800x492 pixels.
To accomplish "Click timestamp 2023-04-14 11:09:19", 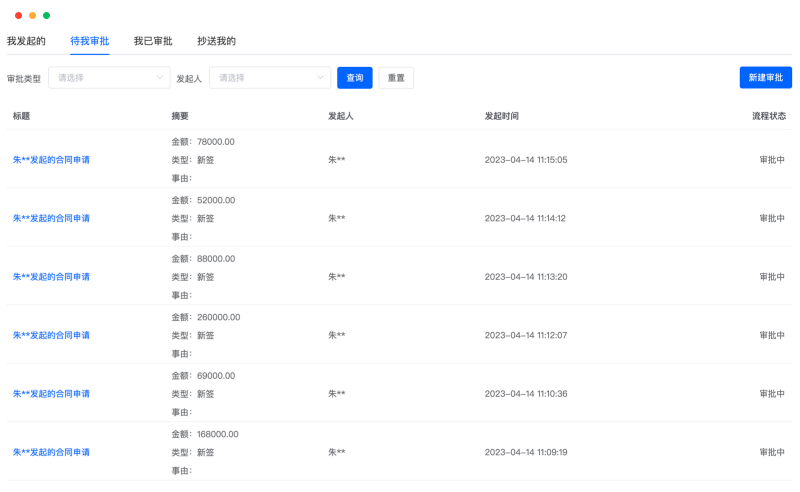I will pos(526,452).
